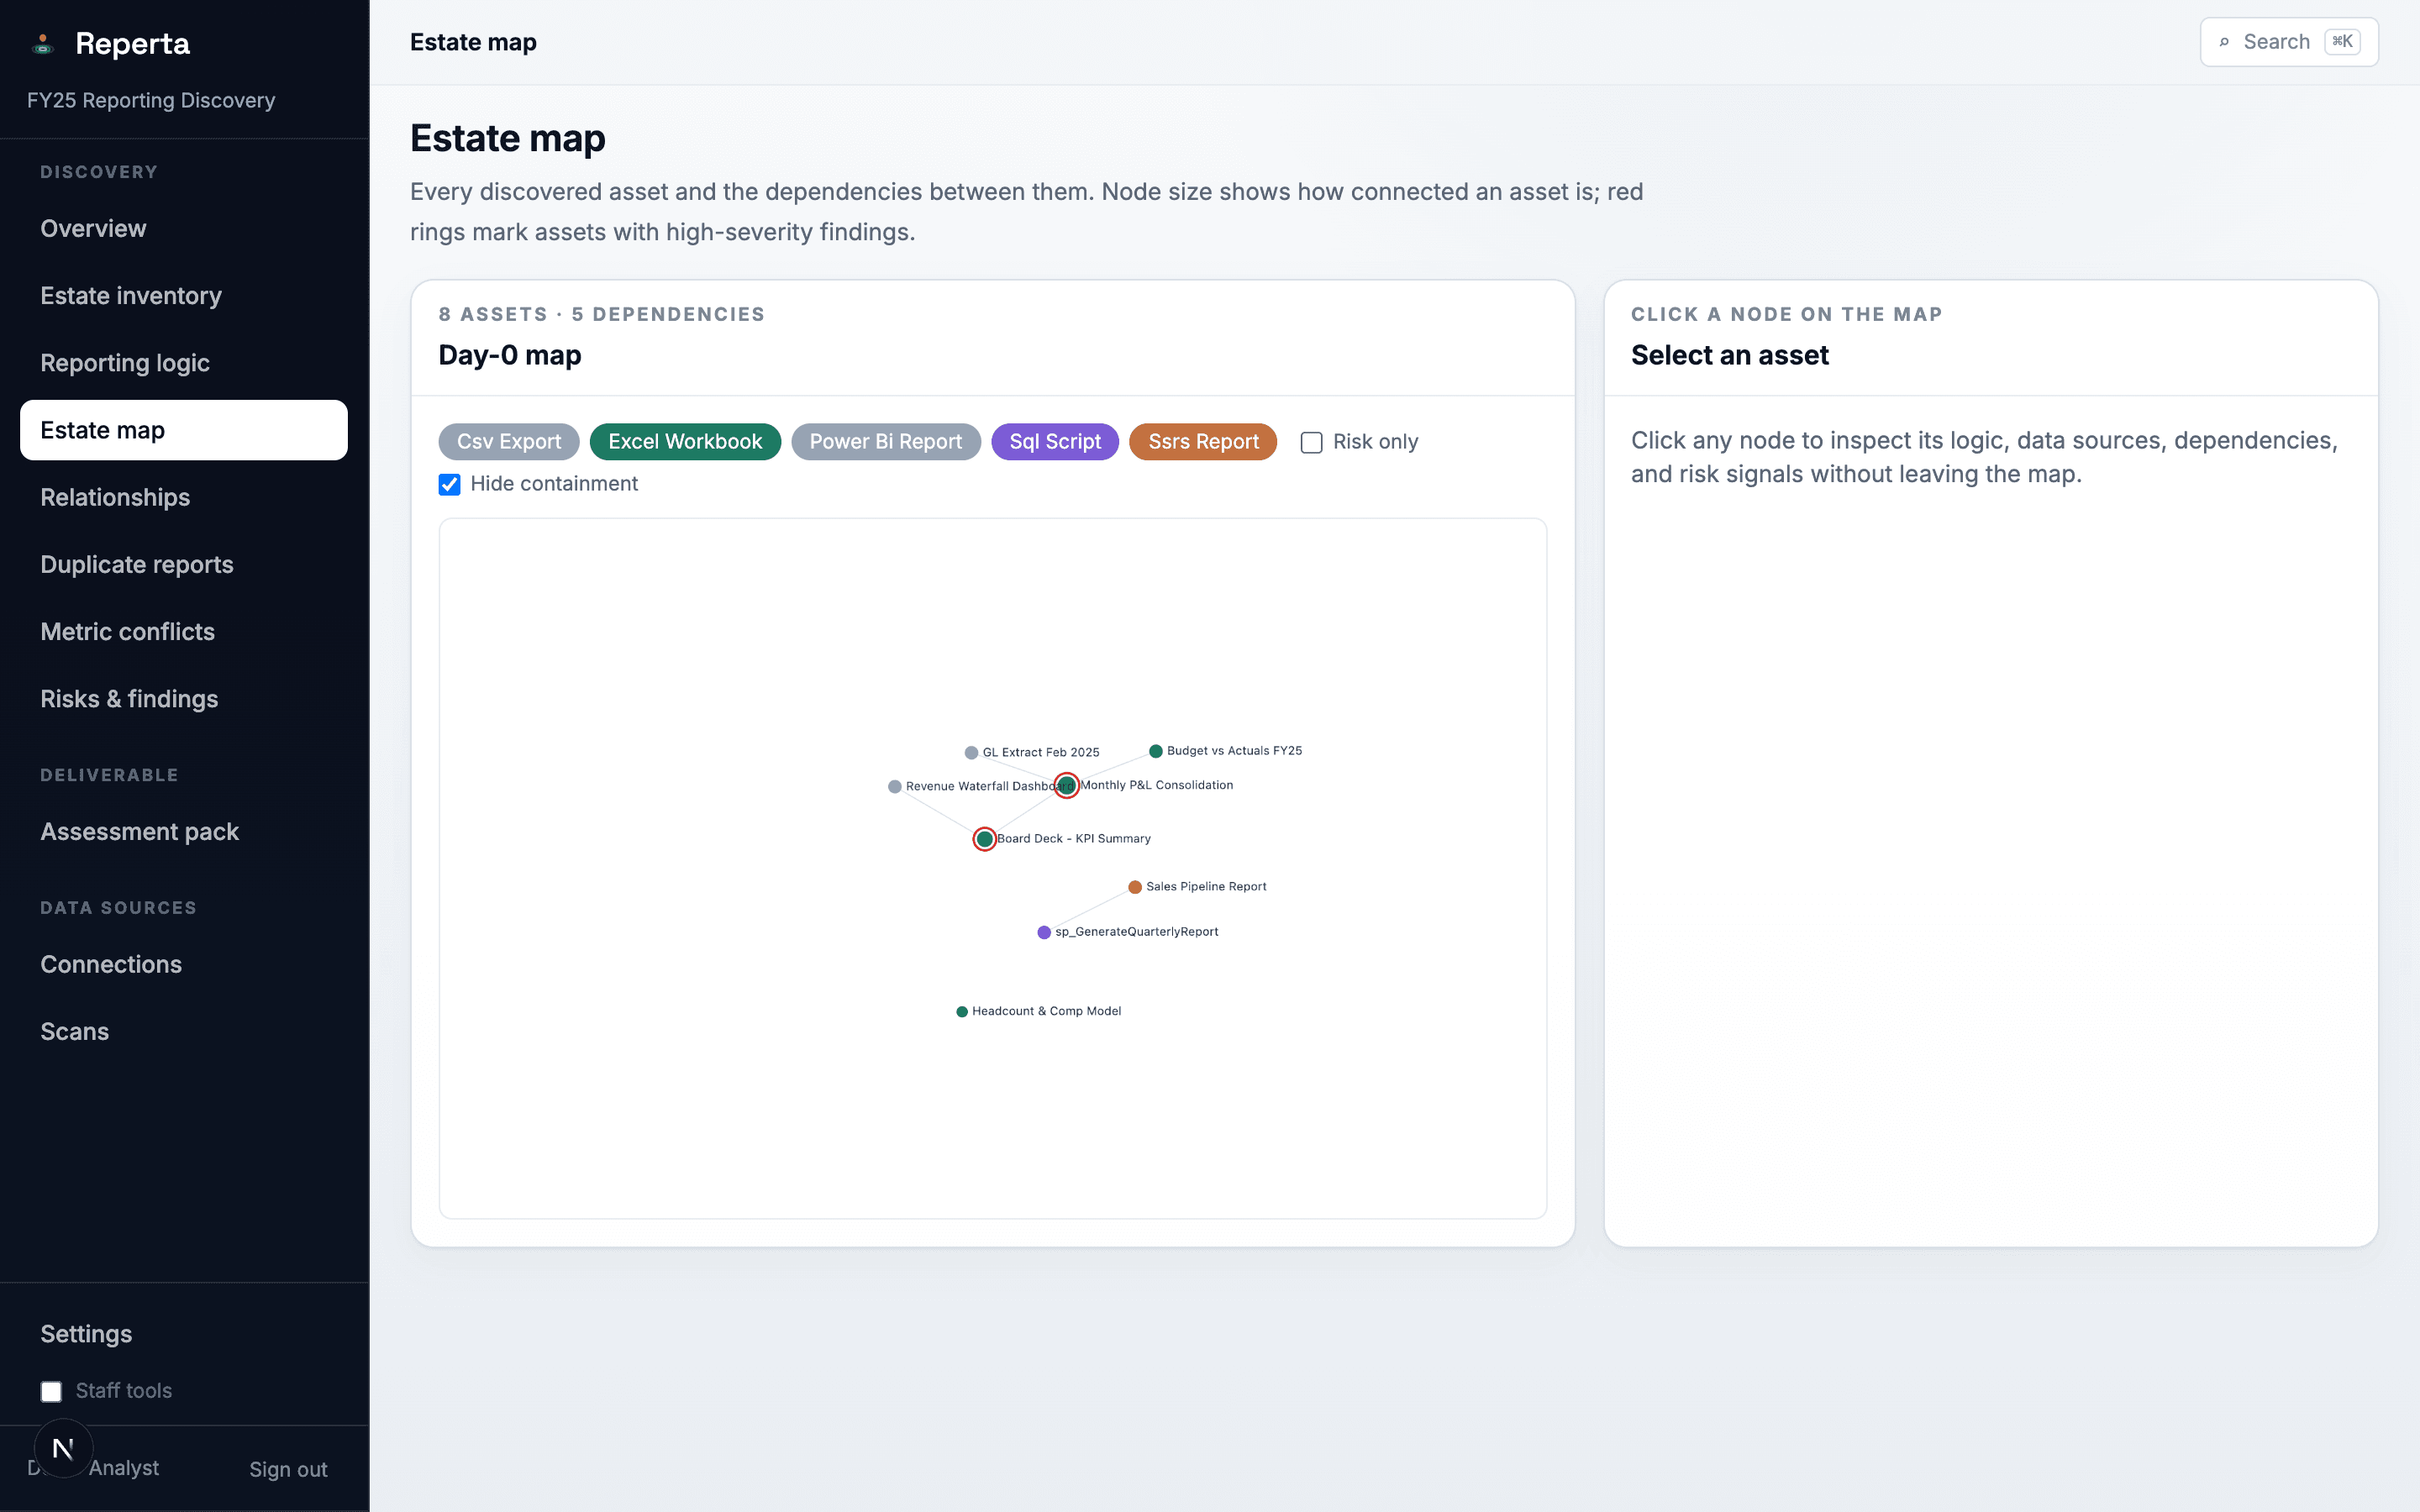This screenshot has height=1512, width=2420.
Task: Click the N avatar badge at bottom left
Action: (x=63, y=1448)
